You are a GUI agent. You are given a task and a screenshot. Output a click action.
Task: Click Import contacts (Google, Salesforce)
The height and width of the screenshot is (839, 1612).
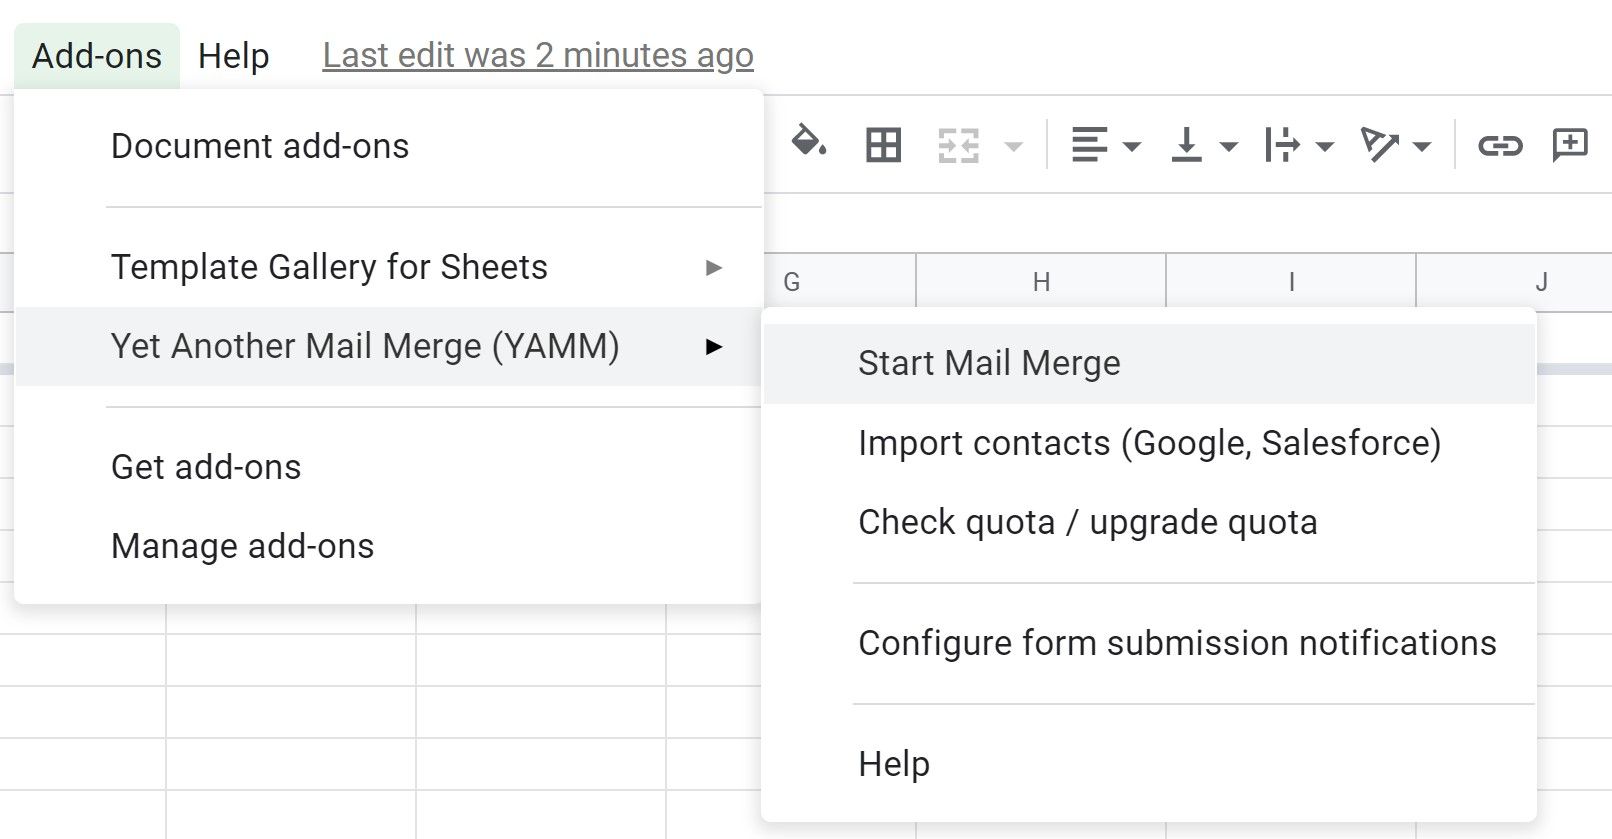coord(1148,443)
